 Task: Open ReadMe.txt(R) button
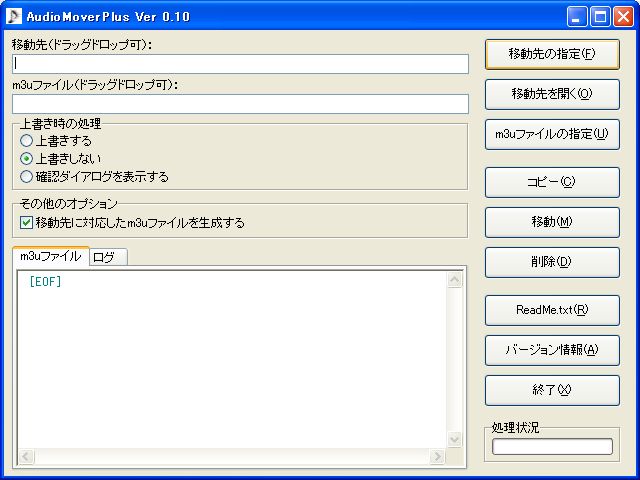pyautogui.click(x=552, y=310)
